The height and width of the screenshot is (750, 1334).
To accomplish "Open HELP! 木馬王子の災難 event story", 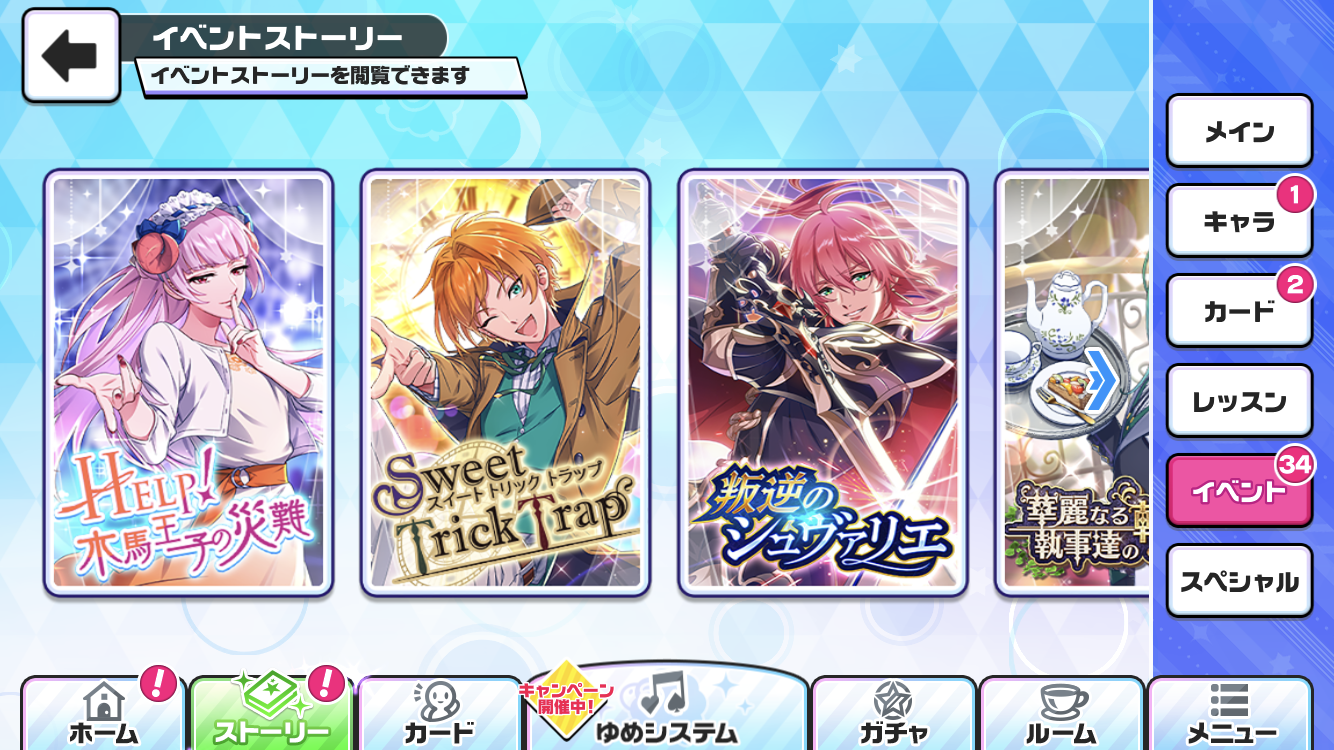I will click(x=188, y=383).
